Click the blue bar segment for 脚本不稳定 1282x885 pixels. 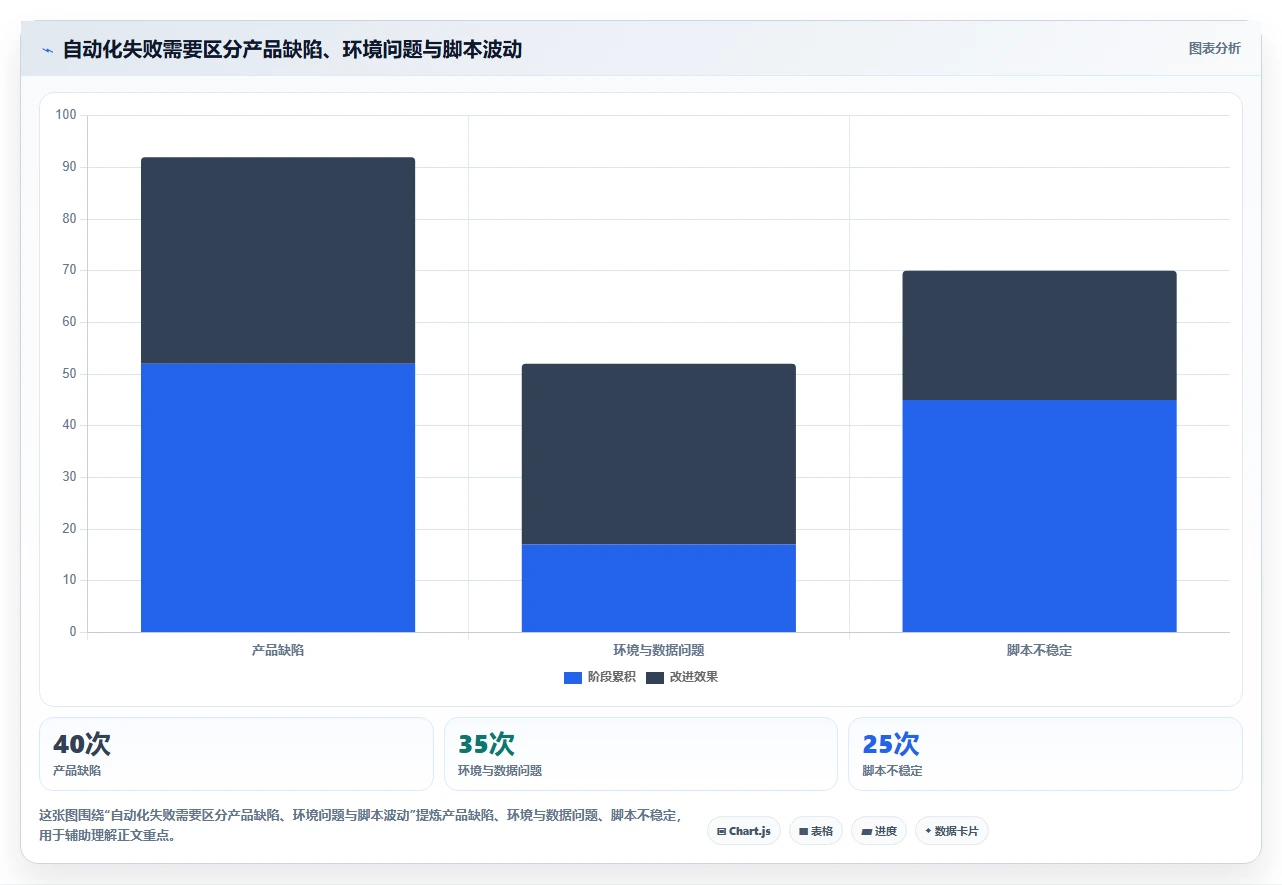pyautogui.click(x=1039, y=516)
